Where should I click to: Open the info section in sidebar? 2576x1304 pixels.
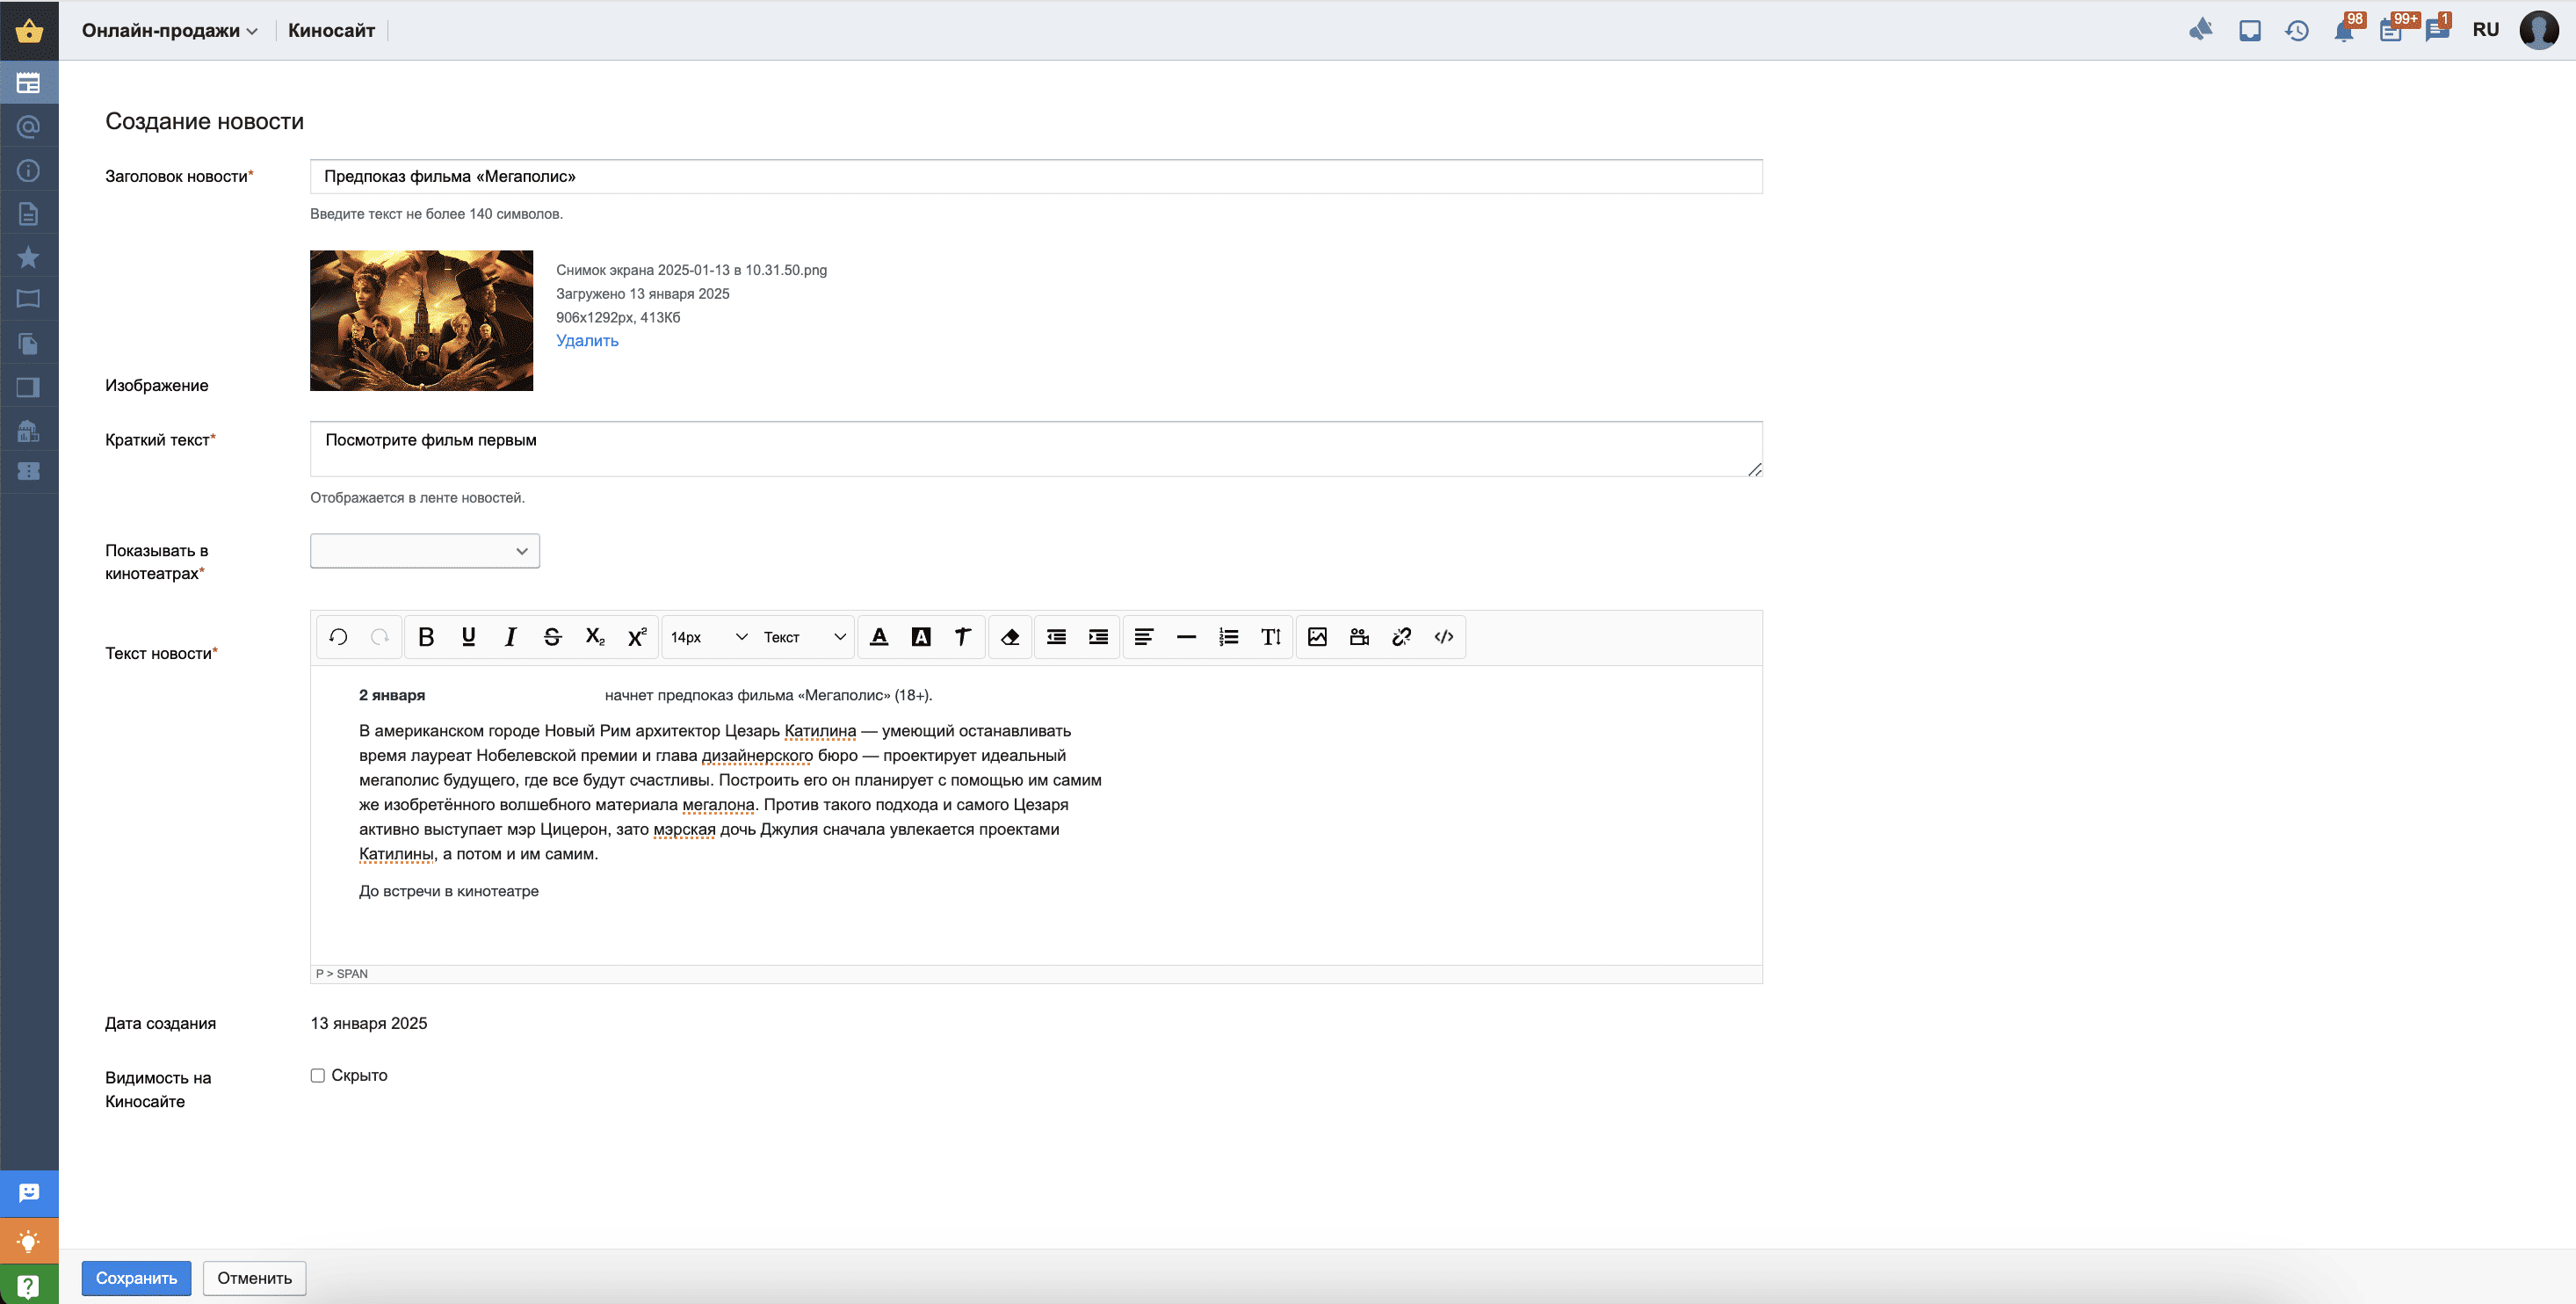29,171
